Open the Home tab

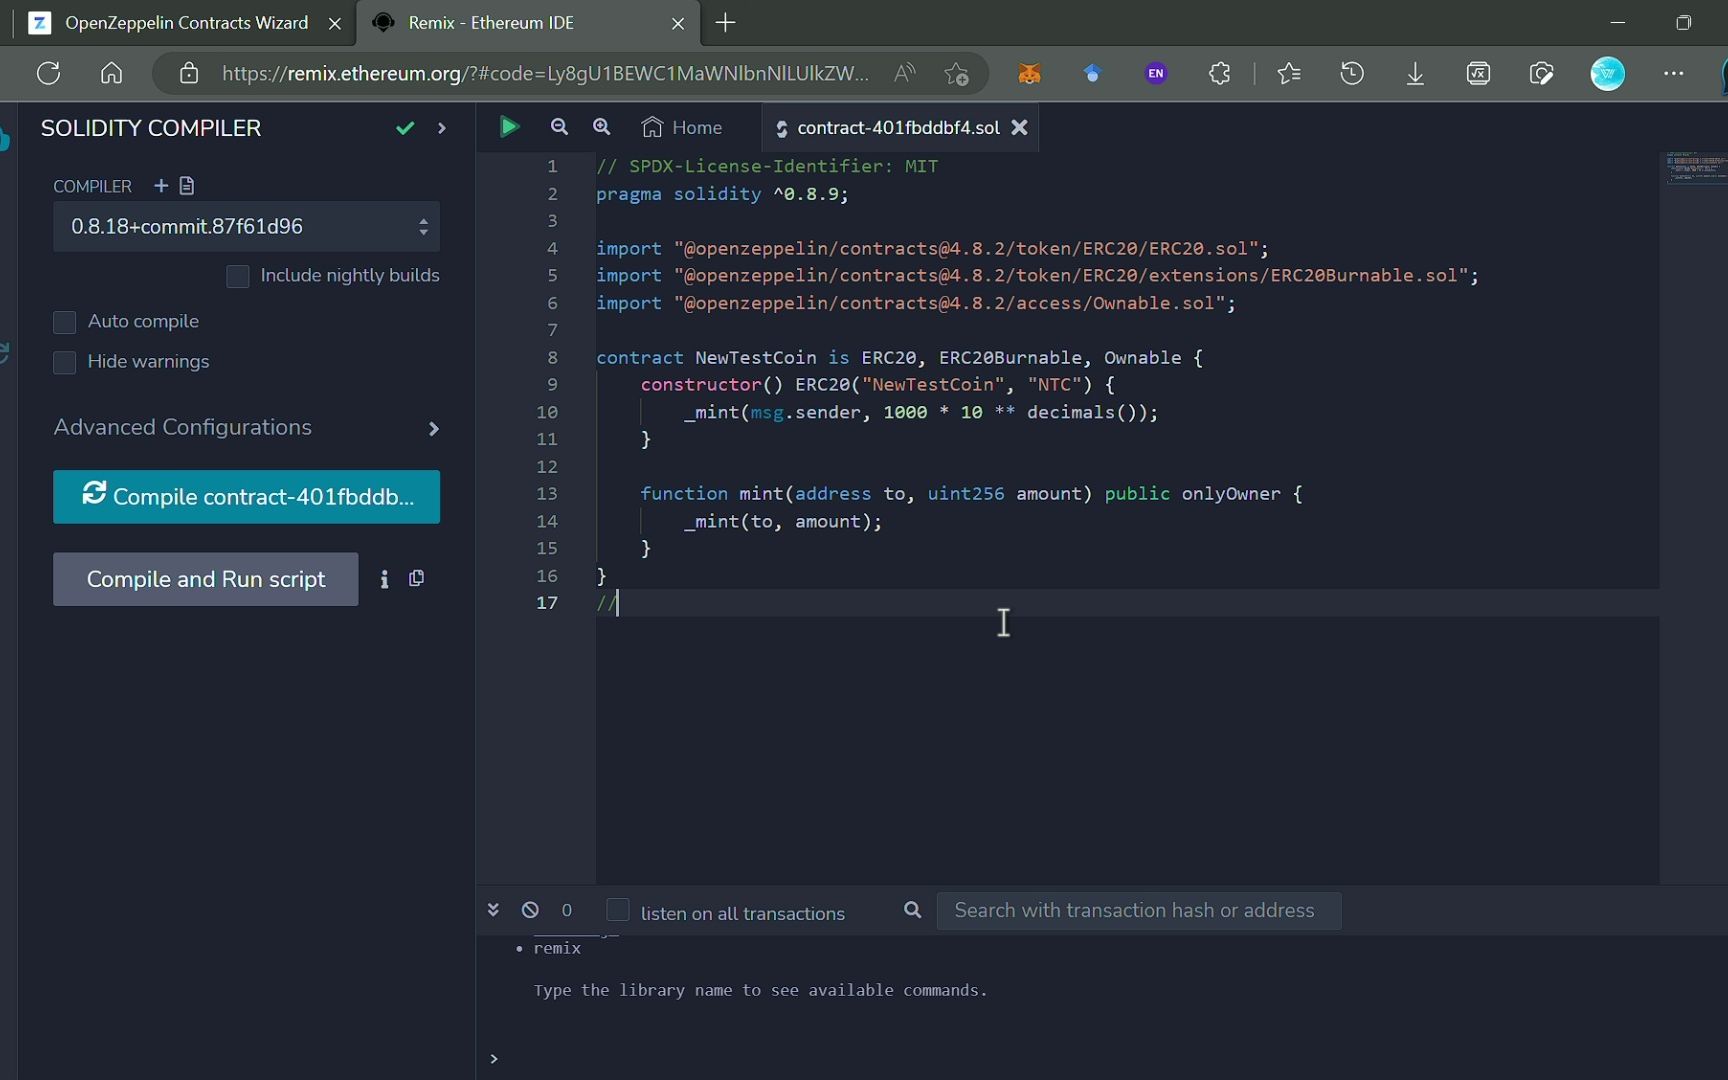(682, 127)
